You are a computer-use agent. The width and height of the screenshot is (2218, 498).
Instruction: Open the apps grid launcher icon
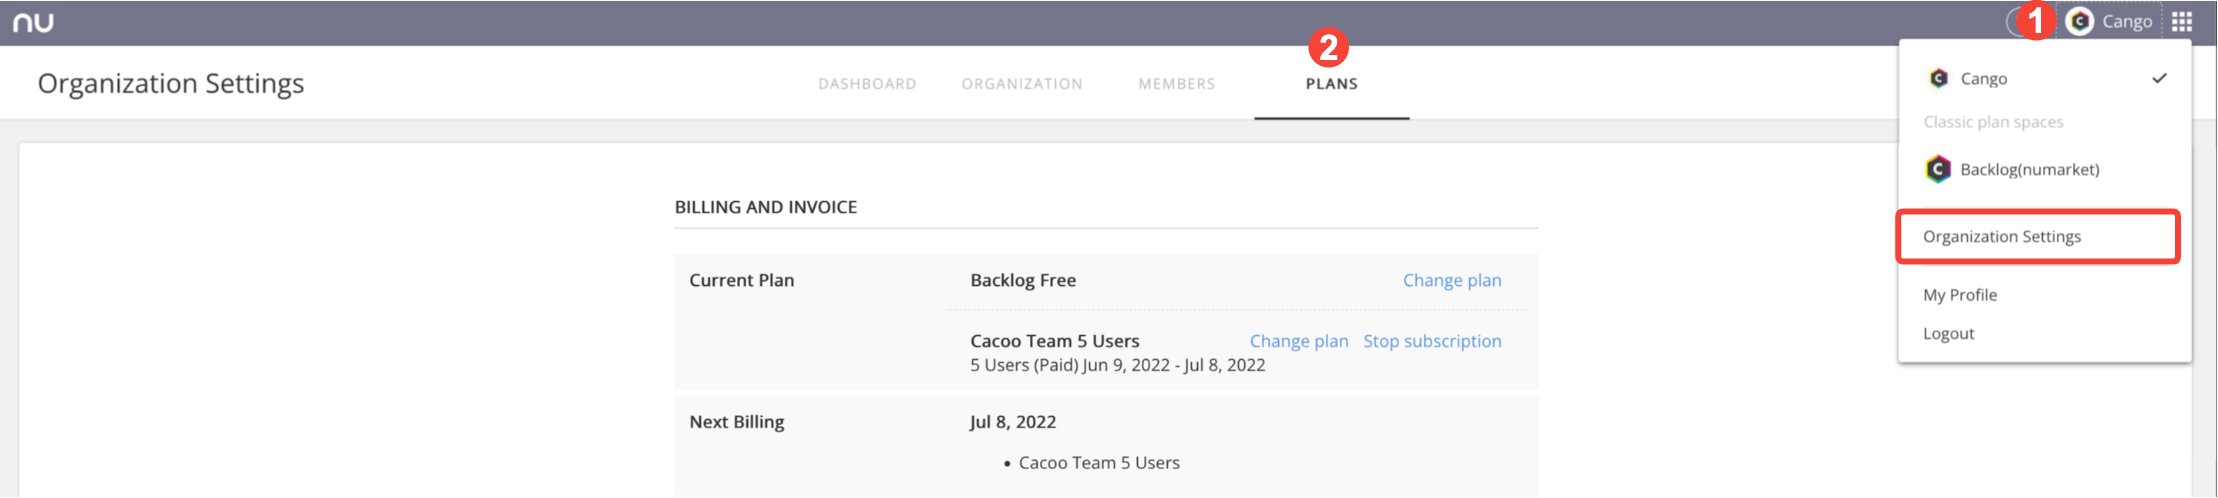point(2182,22)
